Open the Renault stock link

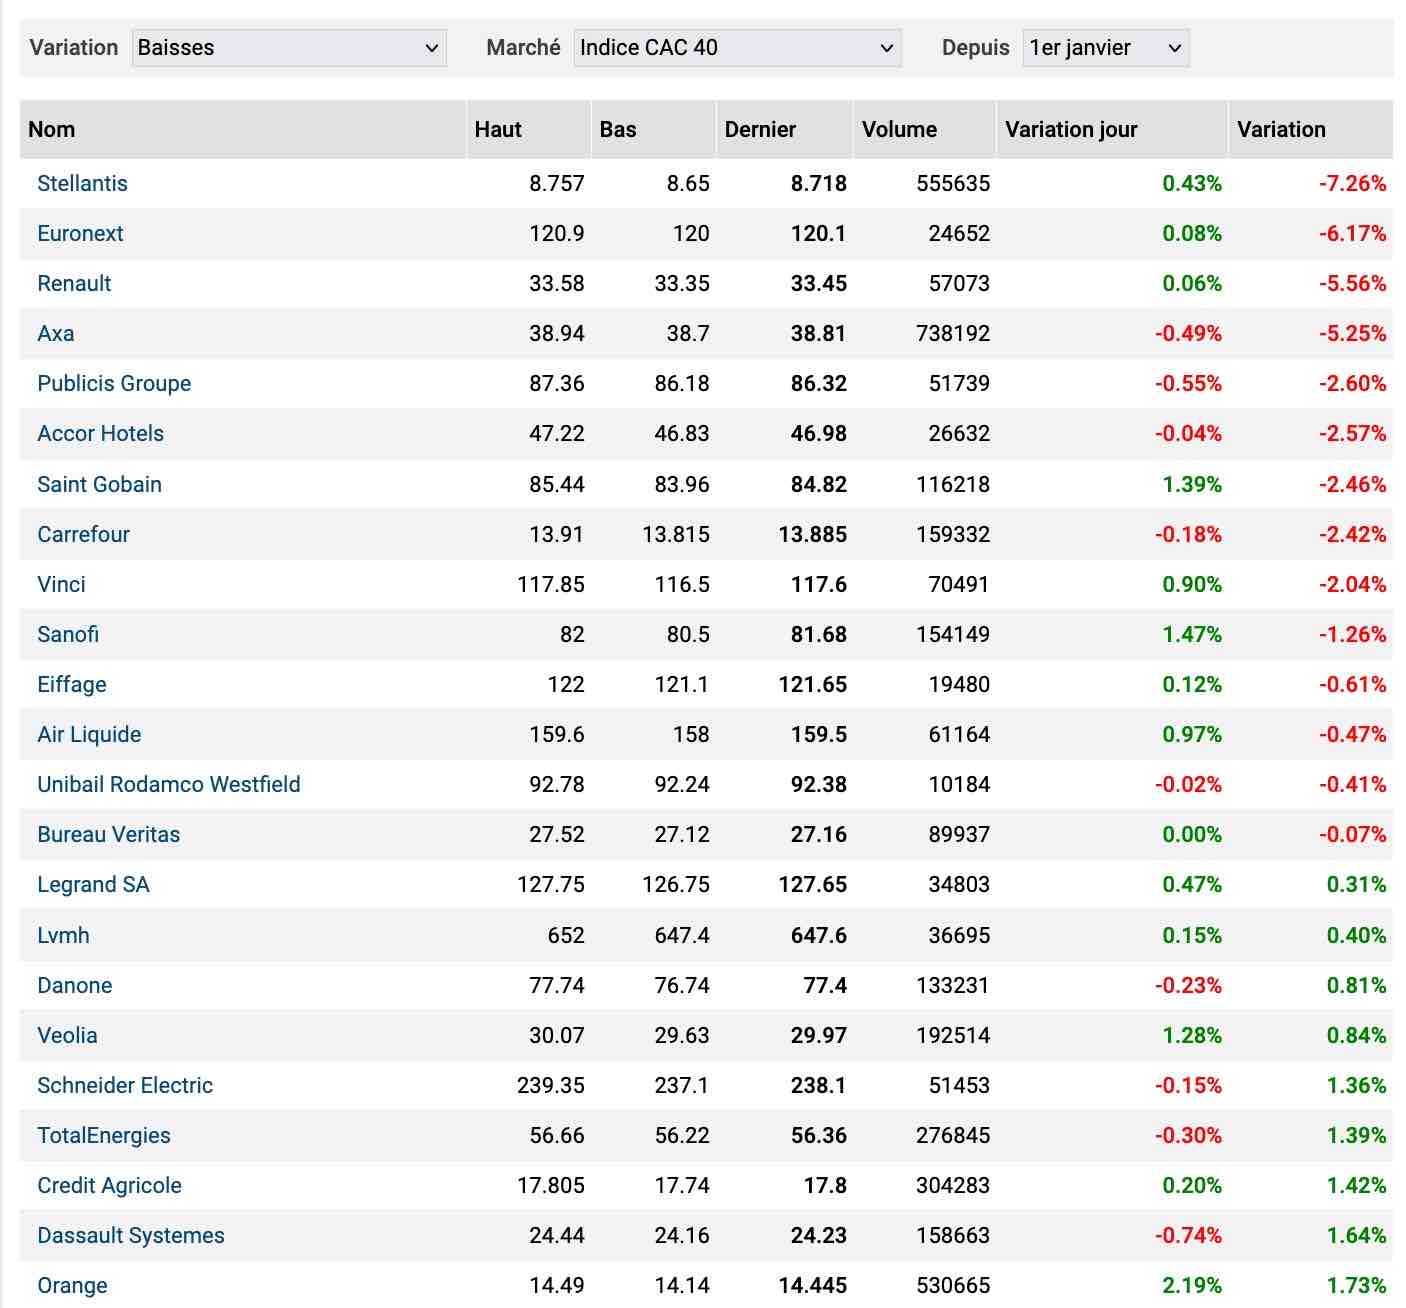pos(74,284)
